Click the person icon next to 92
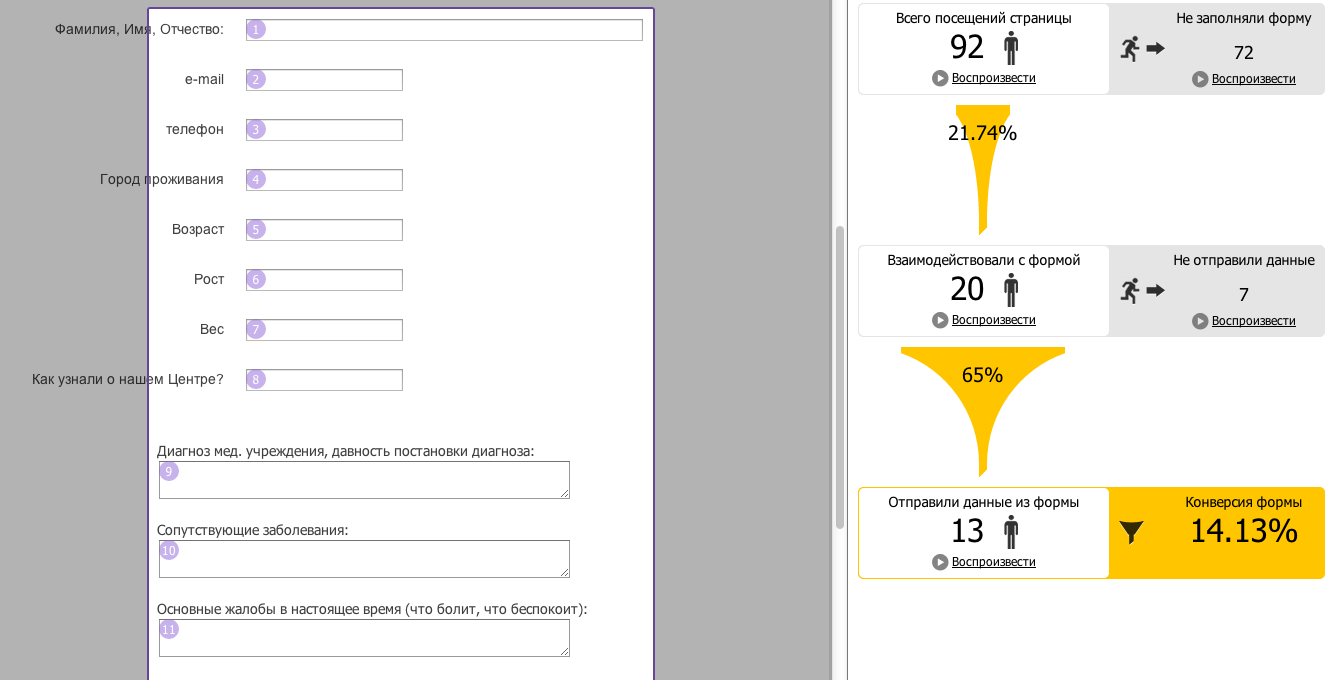 click(1011, 48)
